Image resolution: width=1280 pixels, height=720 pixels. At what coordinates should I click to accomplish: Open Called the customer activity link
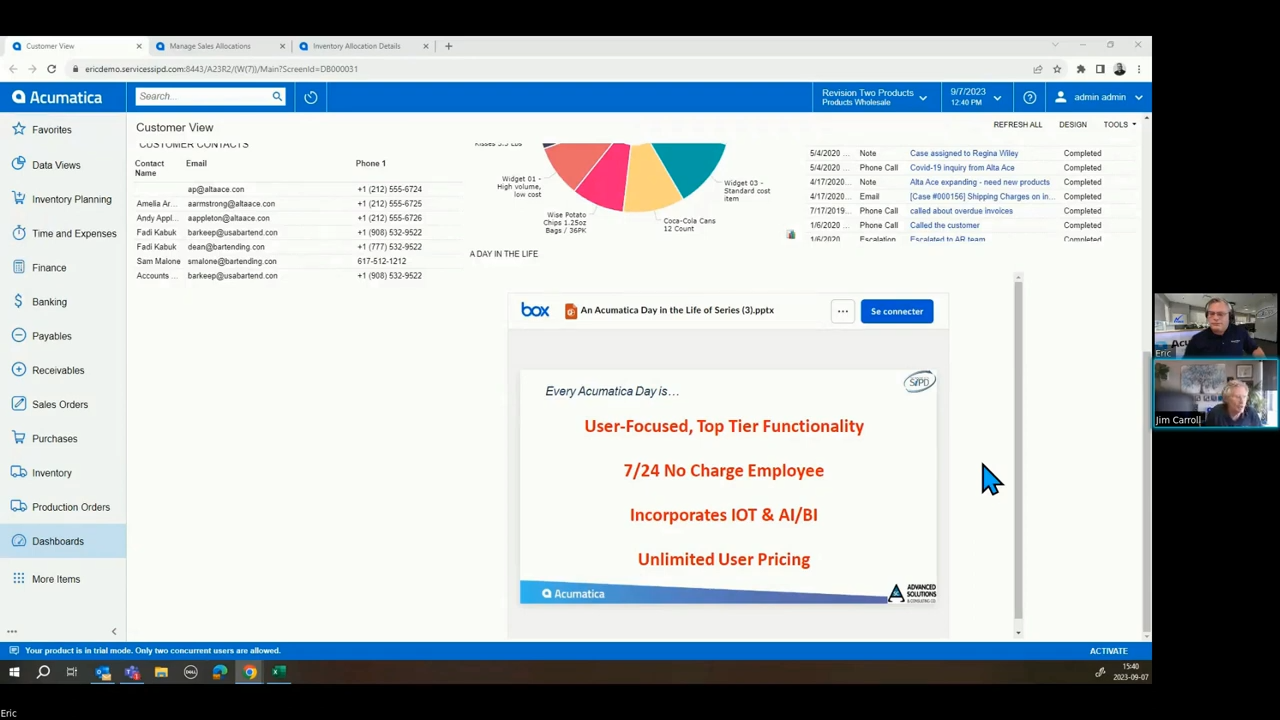(x=945, y=225)
